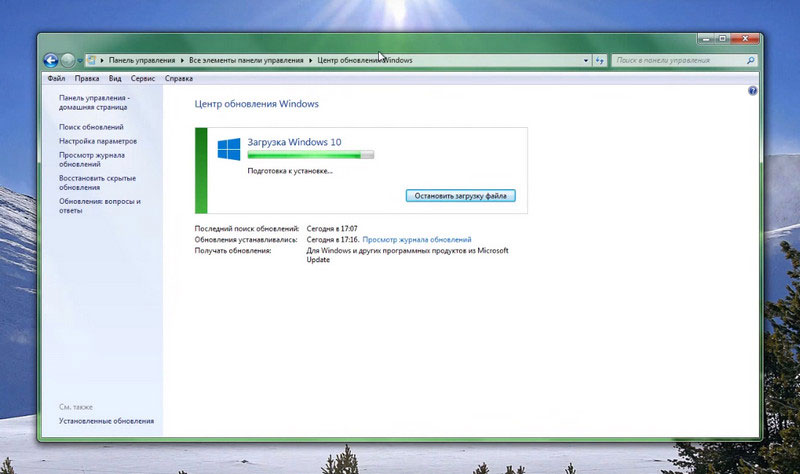This screenshot has height=474, width=800.
Task: Open the 'Вид' menu
Action: [116, 78]
